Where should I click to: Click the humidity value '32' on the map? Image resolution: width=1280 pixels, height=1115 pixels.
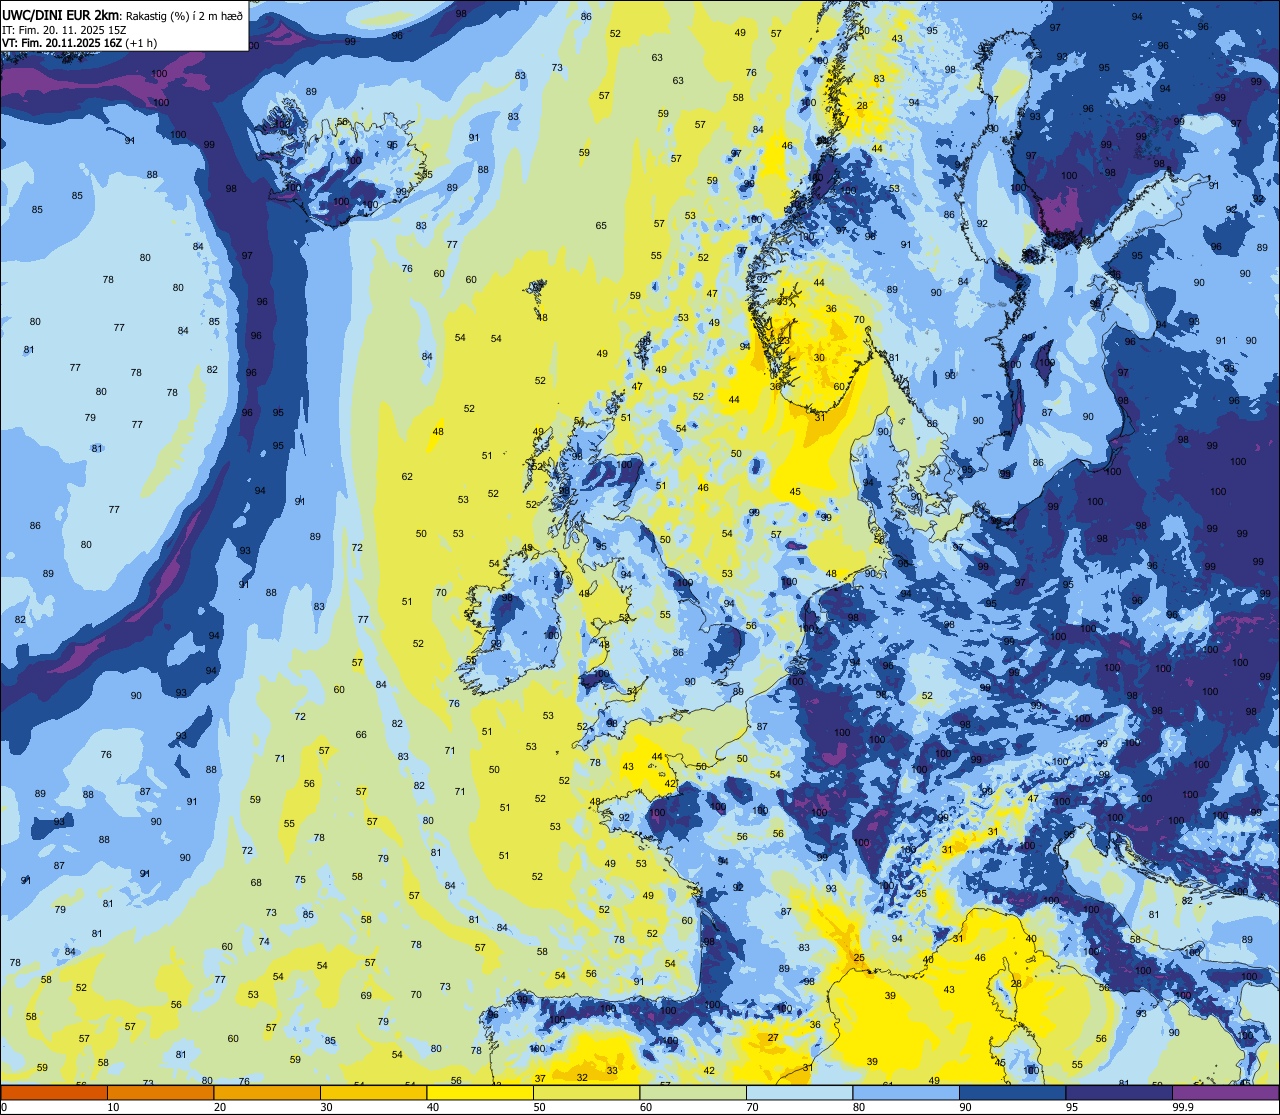click(x=582, y=1077)
